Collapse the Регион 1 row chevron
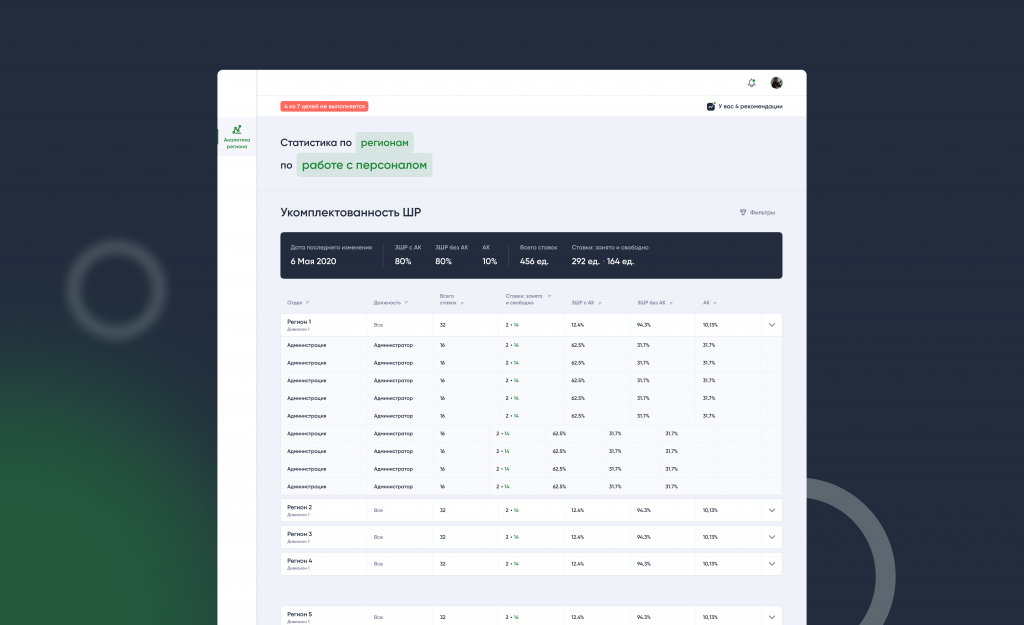Image resolution: width=1024 pixels, height=625 pixels. point(772,325)
